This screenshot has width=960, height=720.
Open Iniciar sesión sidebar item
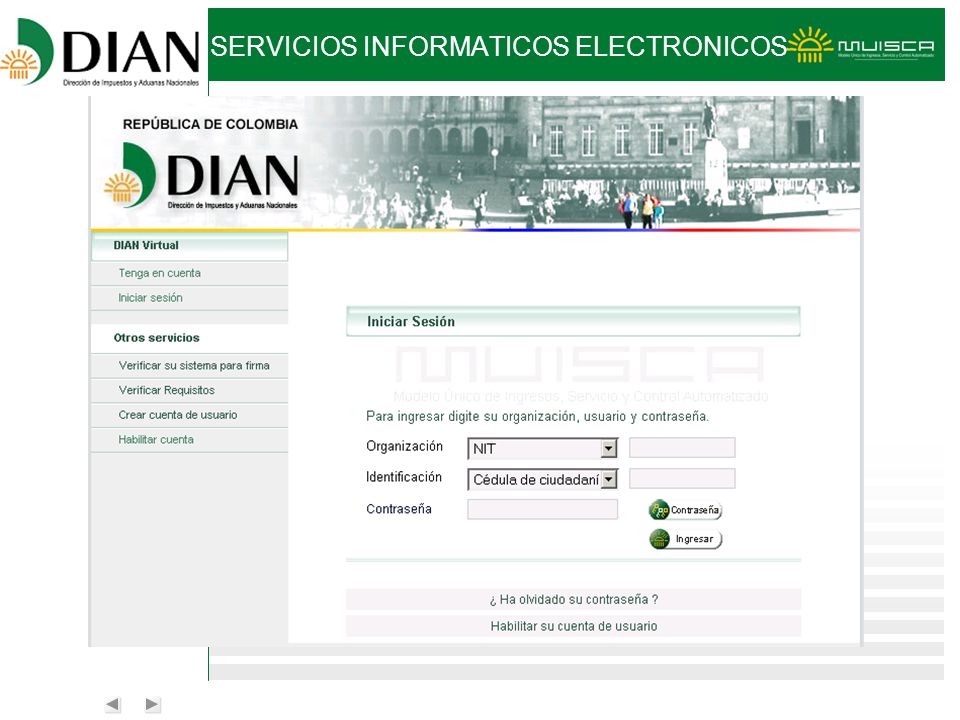click(x=189, y=298)
